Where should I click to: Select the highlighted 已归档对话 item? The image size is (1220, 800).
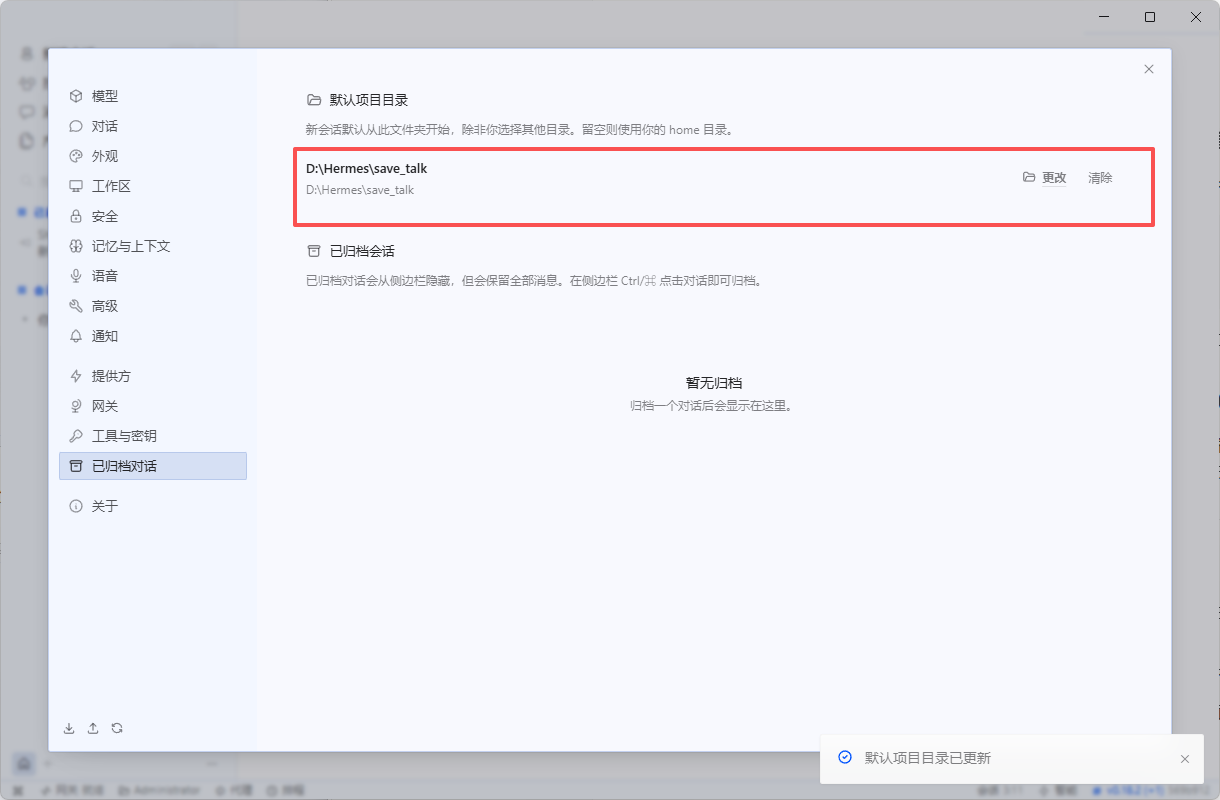152,466
